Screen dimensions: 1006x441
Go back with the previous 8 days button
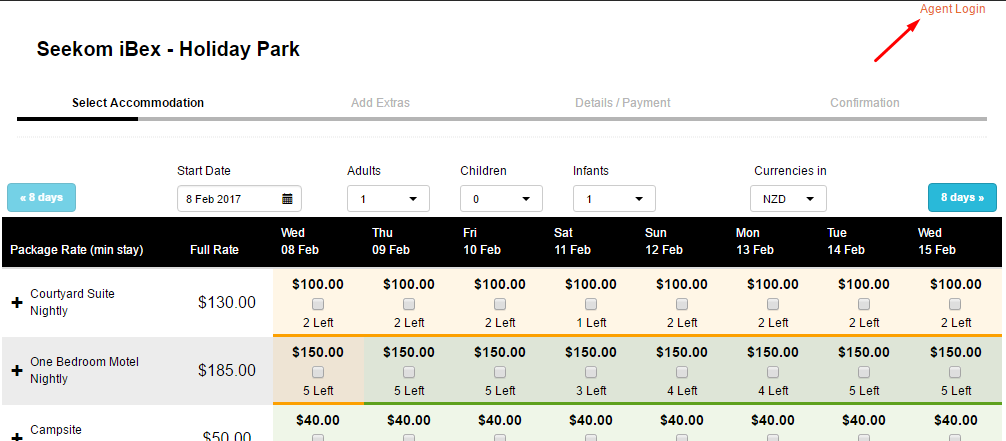point(41,198)
